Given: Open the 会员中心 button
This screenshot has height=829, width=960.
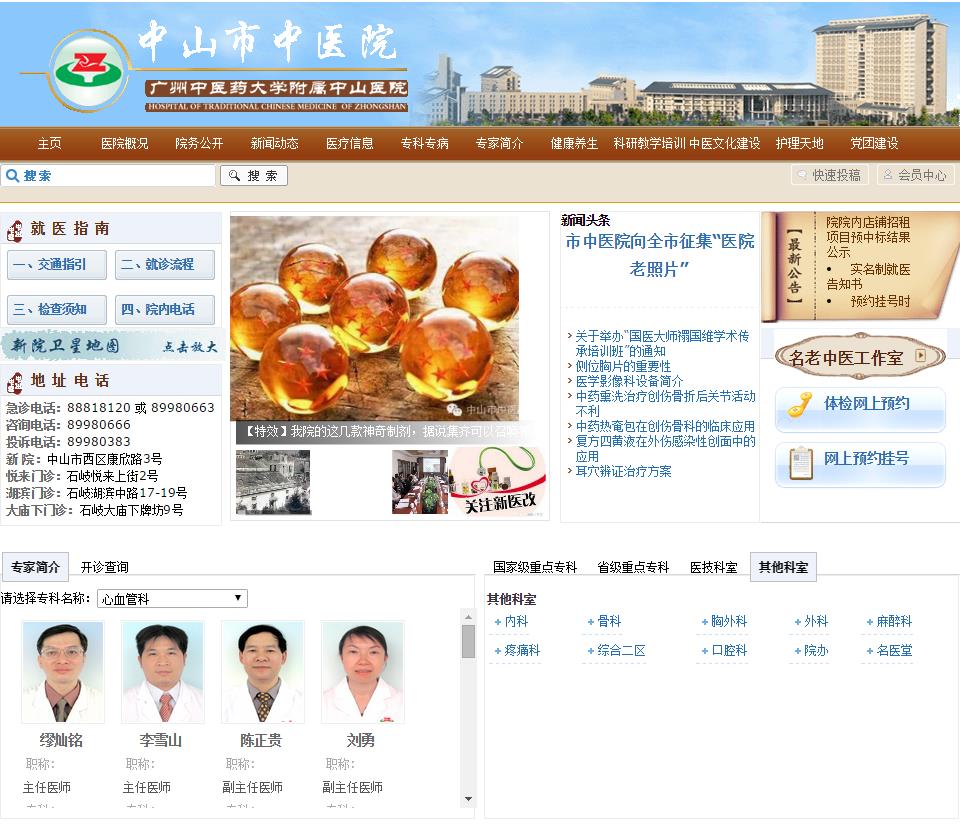Looking at the screenshot, I should pyautogui.click(x=916, y=175).
